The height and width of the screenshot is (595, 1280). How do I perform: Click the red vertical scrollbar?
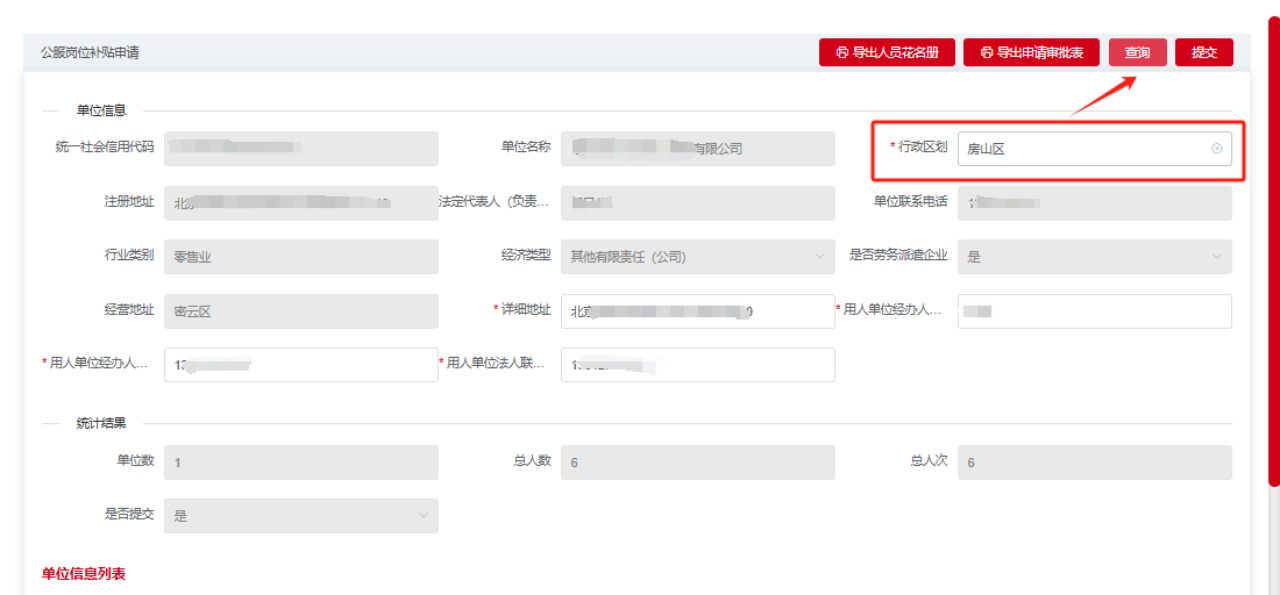(1273, 250)
